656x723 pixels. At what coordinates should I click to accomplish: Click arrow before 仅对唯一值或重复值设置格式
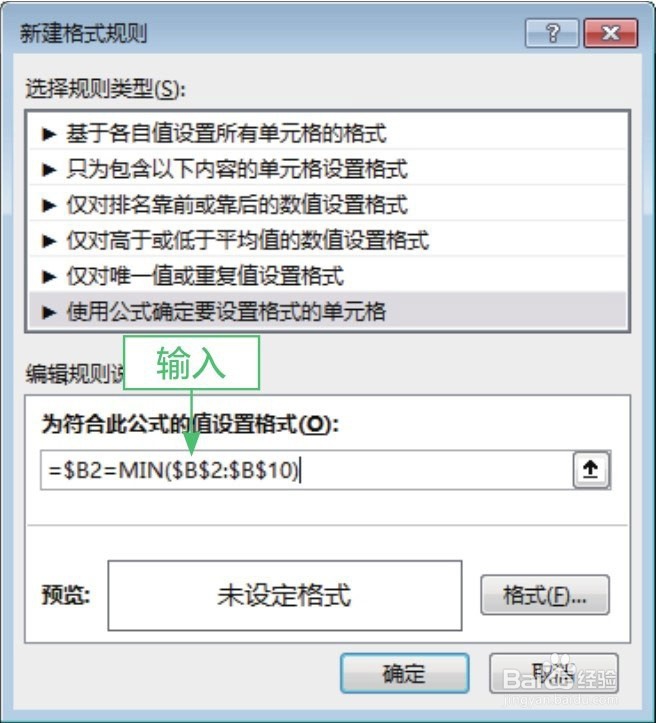point(49,276)
